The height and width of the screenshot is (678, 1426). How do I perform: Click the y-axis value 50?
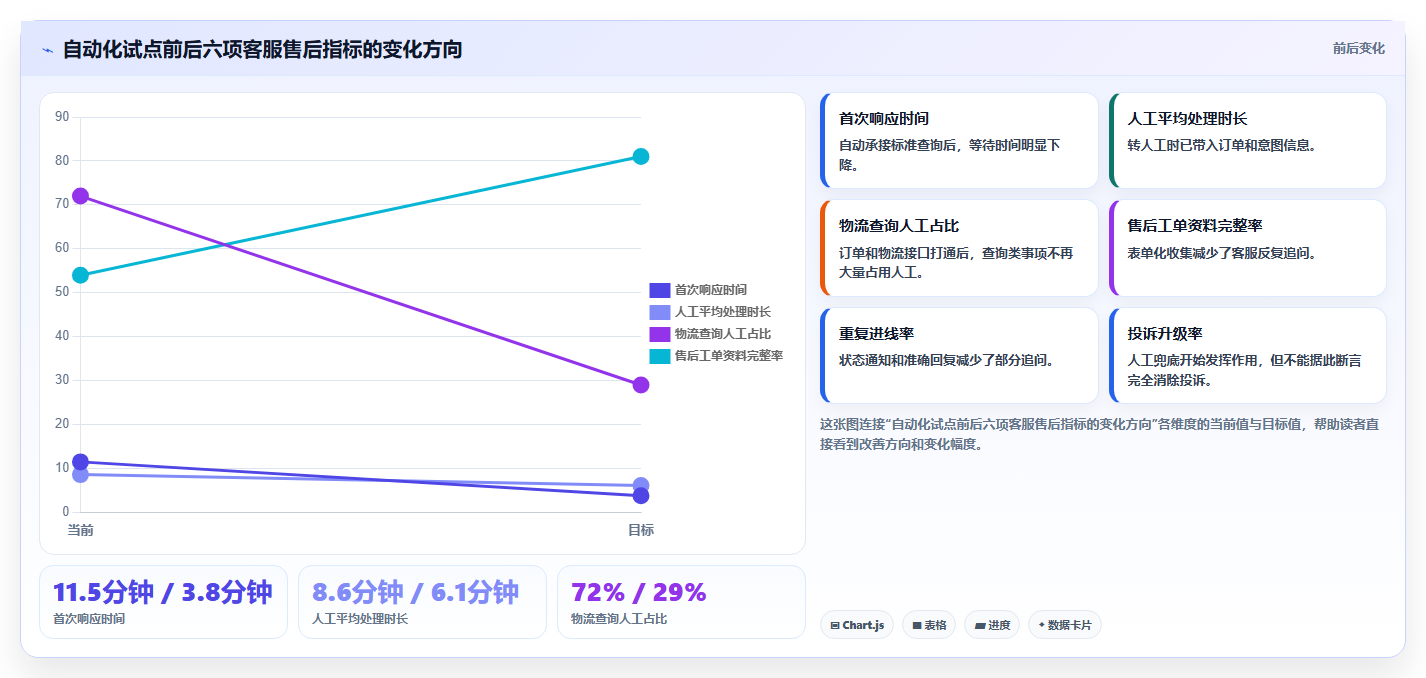pos(62,292)
